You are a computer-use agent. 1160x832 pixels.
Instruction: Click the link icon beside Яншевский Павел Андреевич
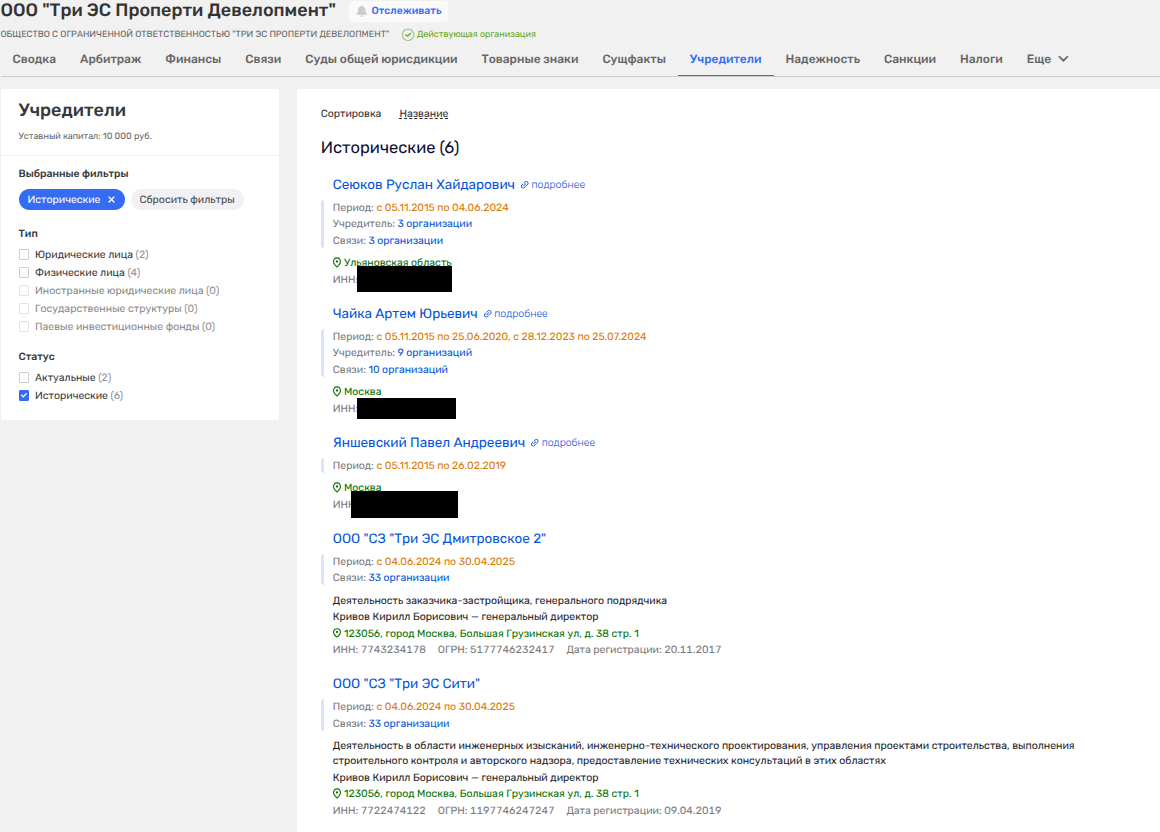[x=534, y=443]
